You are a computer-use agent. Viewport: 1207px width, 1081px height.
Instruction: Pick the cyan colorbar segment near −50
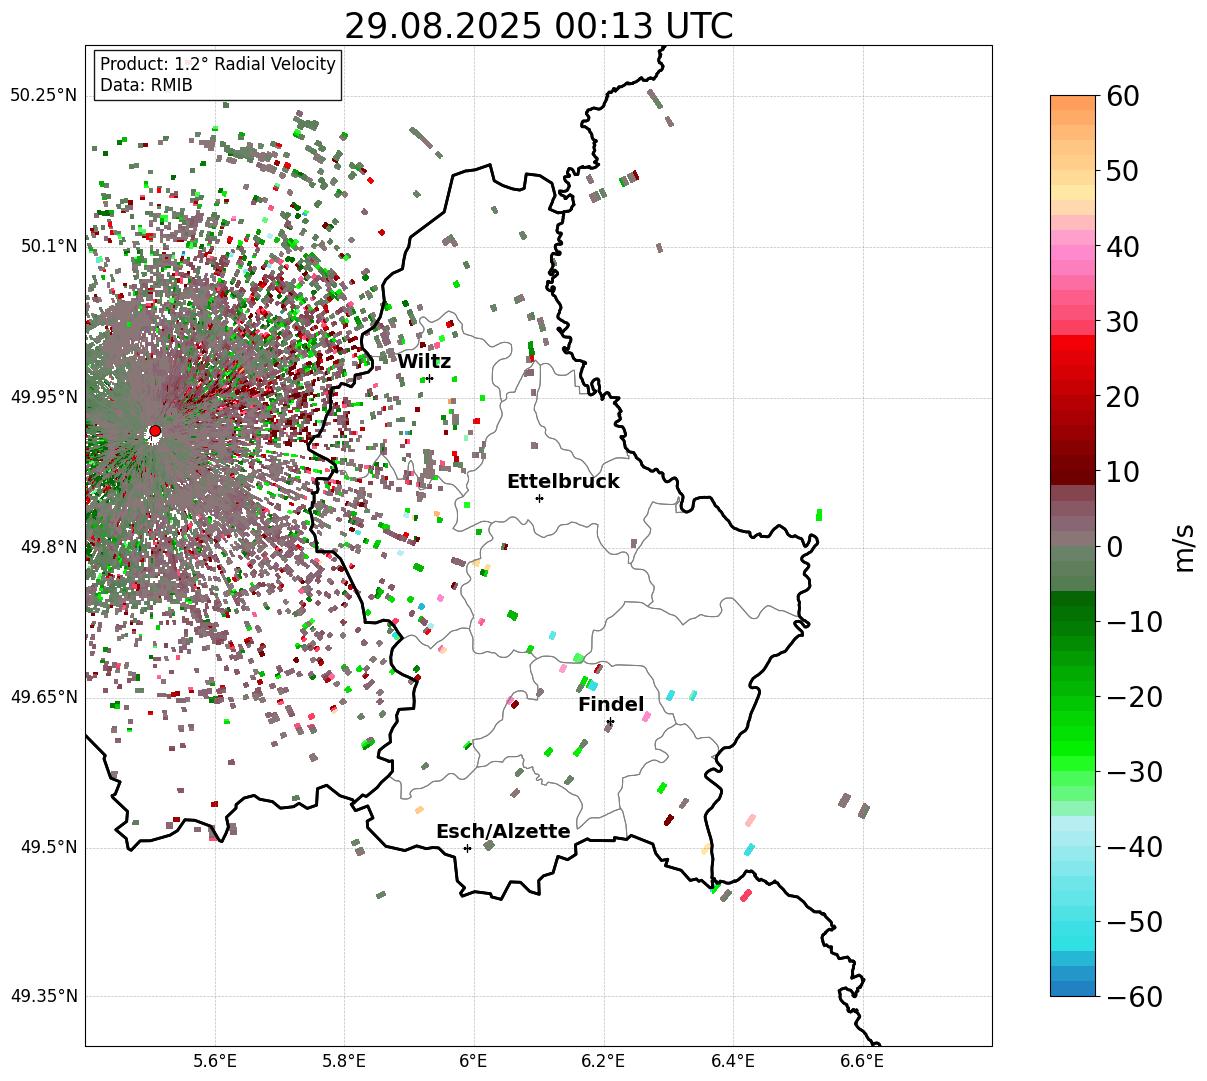1073,927
